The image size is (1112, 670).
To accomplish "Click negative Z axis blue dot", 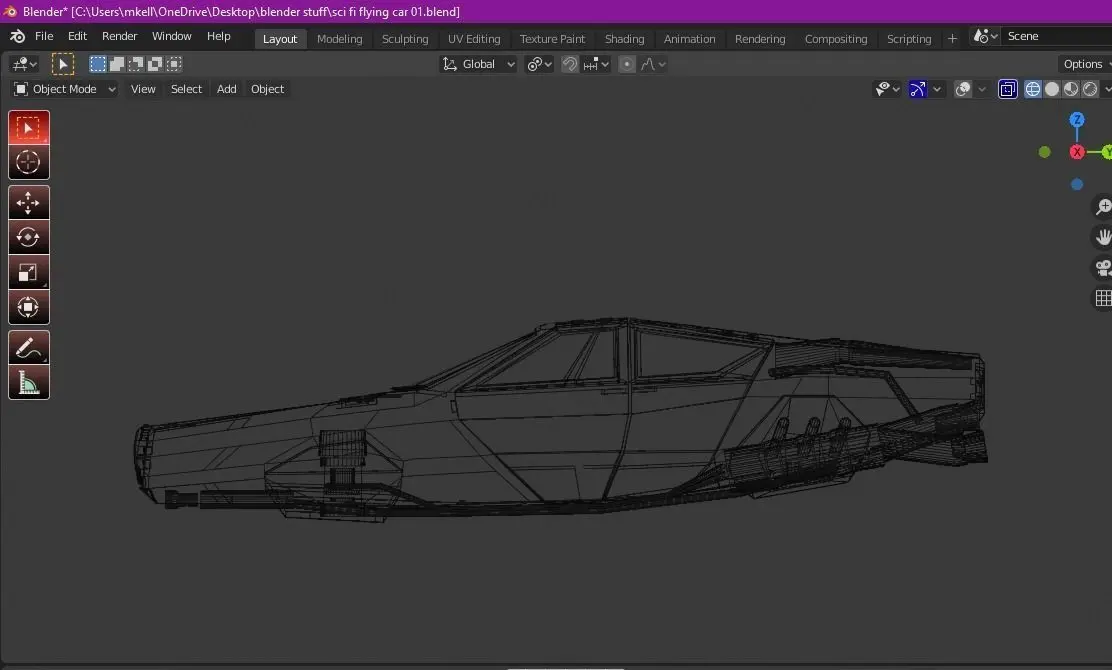I will pos(1077,184).
